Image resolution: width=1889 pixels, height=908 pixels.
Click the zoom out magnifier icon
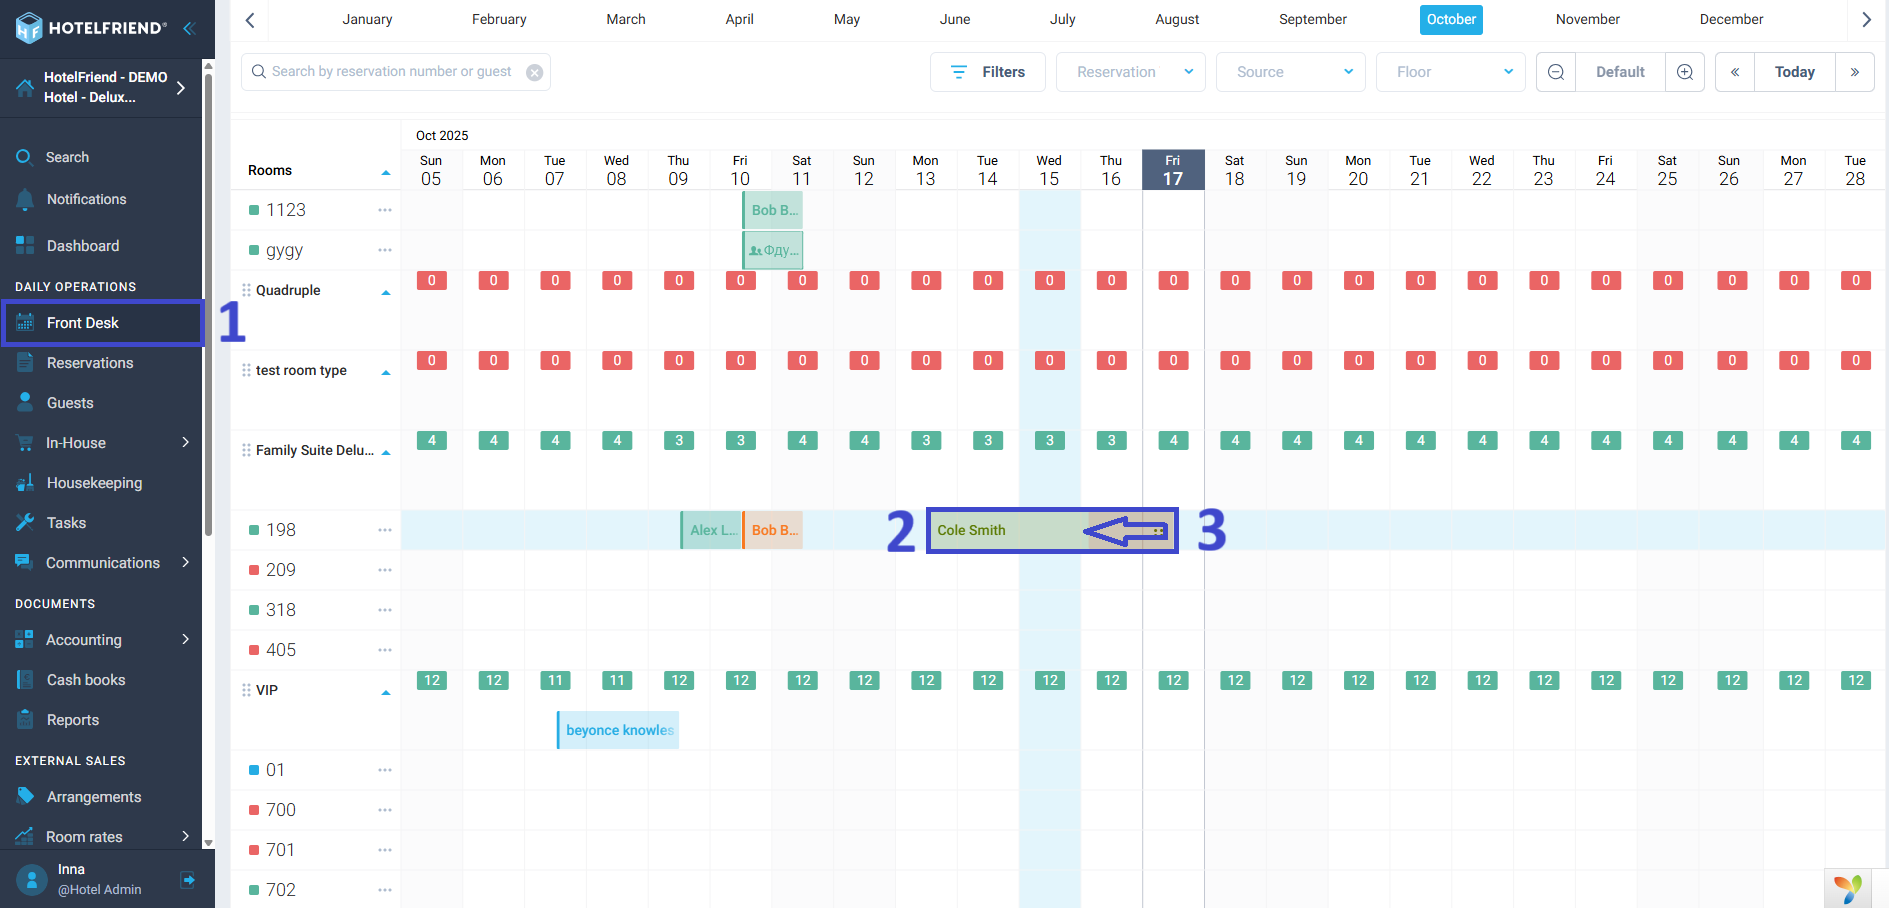tap(1556, 72)
